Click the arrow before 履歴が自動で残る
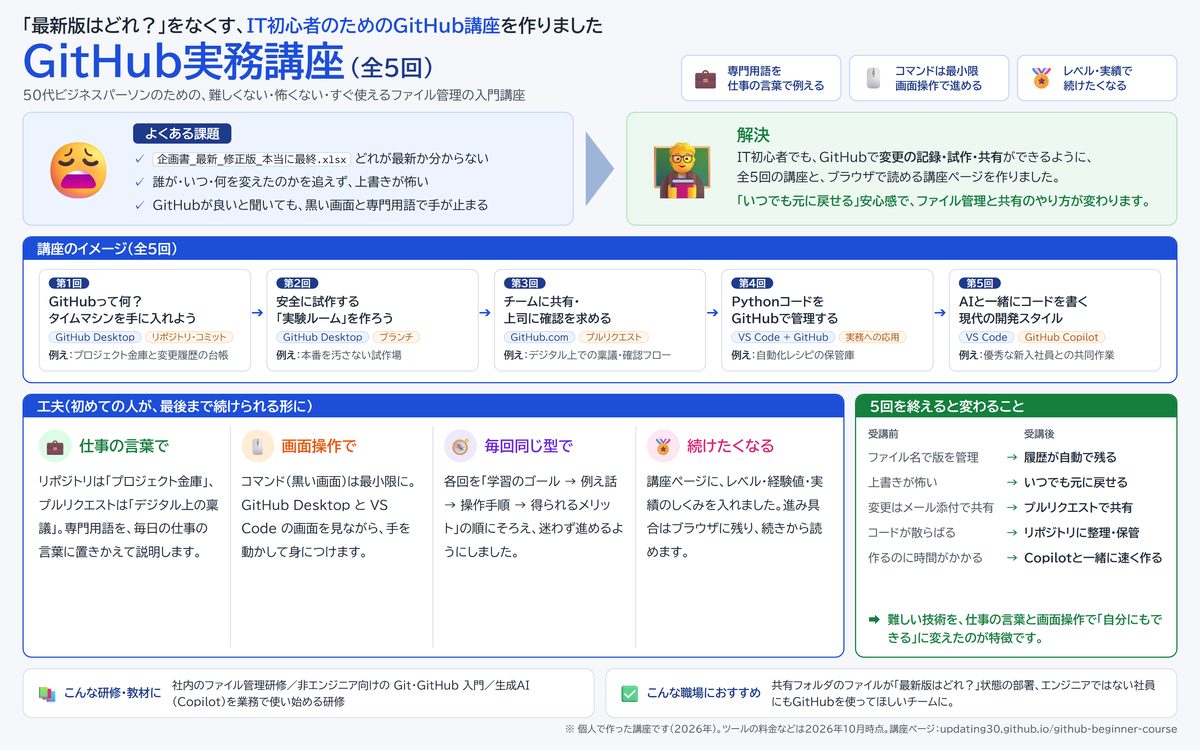This screenshot has width=1200, height=750. point(1012,457)
